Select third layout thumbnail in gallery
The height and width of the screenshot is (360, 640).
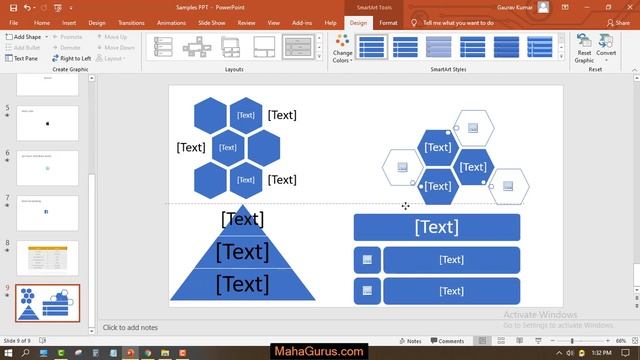231,47
